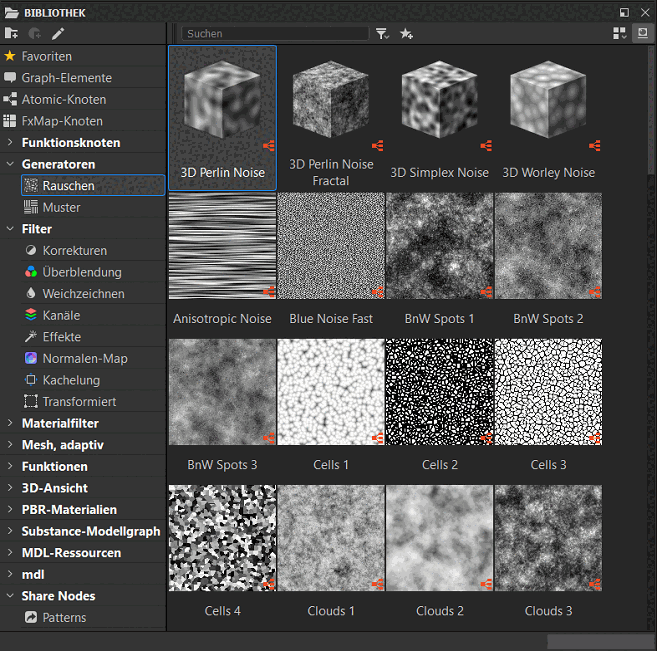Open the Kachelung category

coord(93,380)
